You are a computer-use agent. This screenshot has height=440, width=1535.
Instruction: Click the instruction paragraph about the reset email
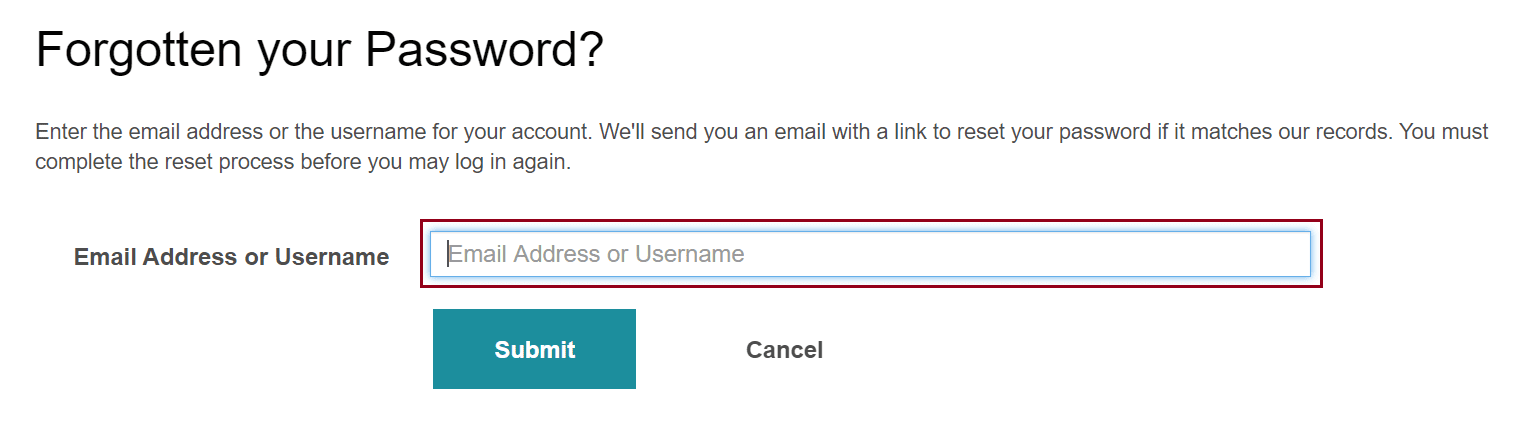click(762, 147)
